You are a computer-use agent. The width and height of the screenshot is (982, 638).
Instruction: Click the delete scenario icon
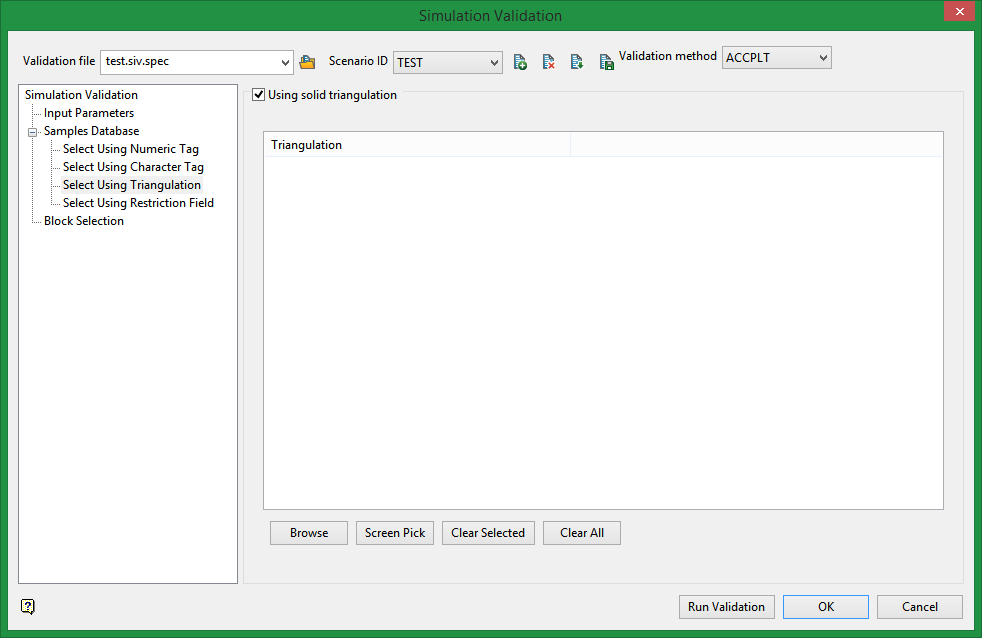(549, 62)
